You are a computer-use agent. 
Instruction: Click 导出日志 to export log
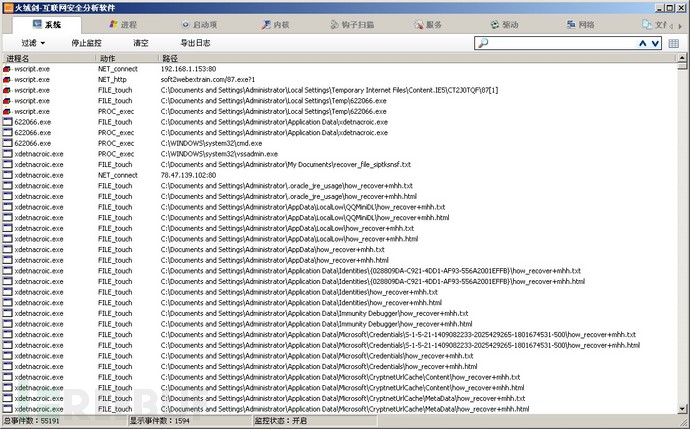pyautogui.click(x=195, y=43)
